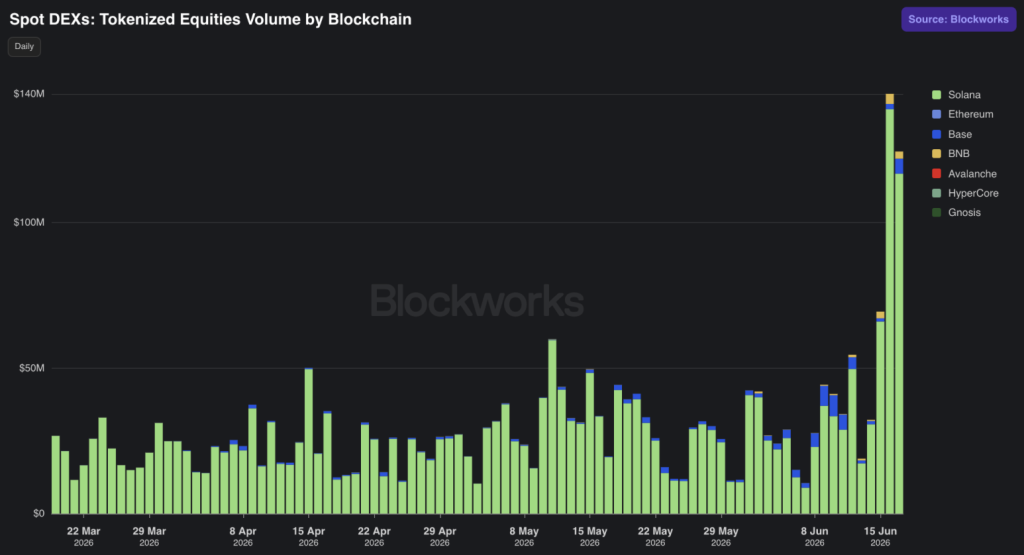This screenshot has height=555, width=1024.
Task: Click the 22 May 2026 x-axis label
Action: pos(655,536)
